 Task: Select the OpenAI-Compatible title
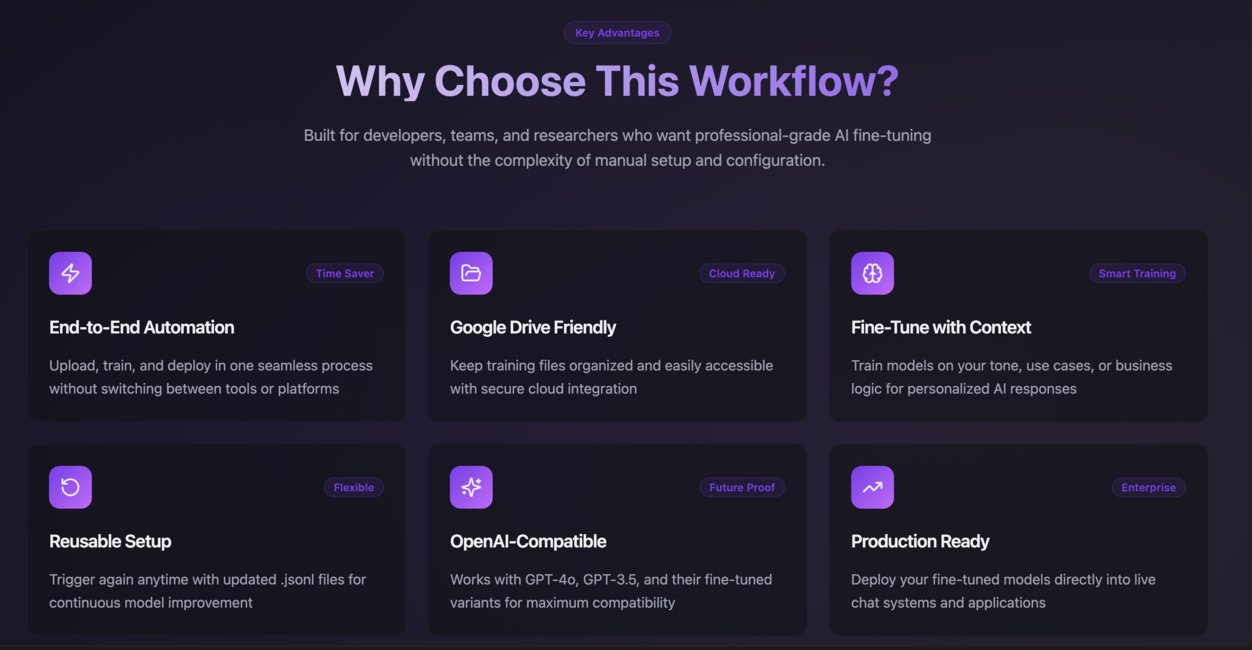[x=528, y=541]
